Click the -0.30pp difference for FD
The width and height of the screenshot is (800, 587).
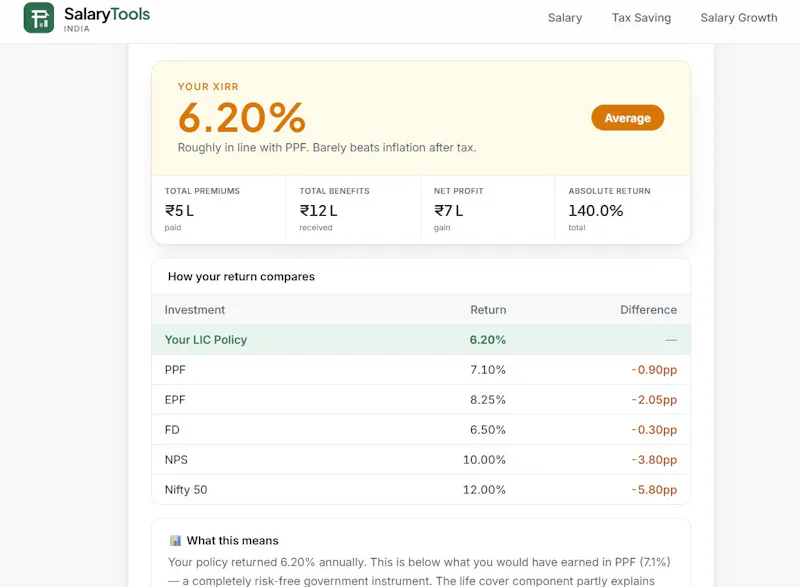pyautogui.click(x=654, y=430)
